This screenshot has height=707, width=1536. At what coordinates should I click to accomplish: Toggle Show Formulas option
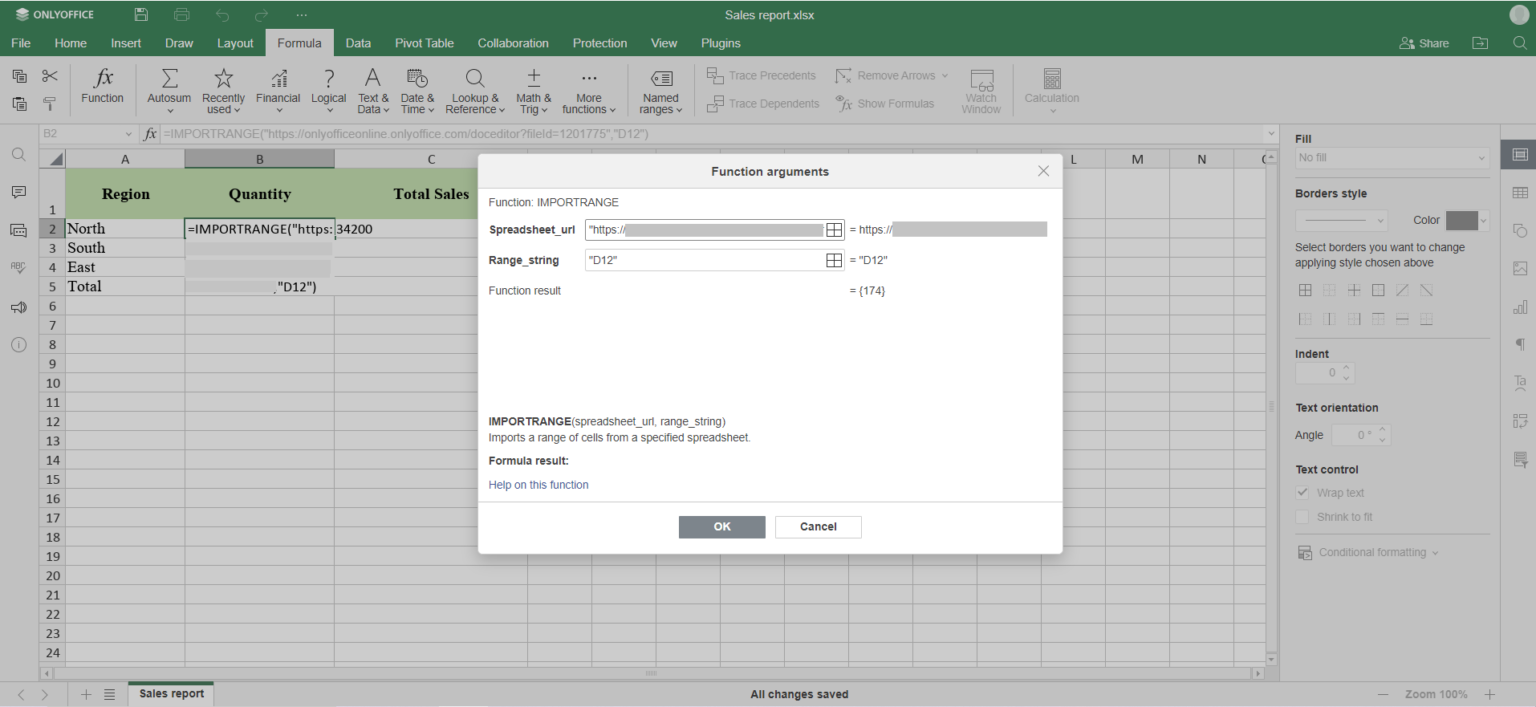pyautogui.click(x=885, y=104)
